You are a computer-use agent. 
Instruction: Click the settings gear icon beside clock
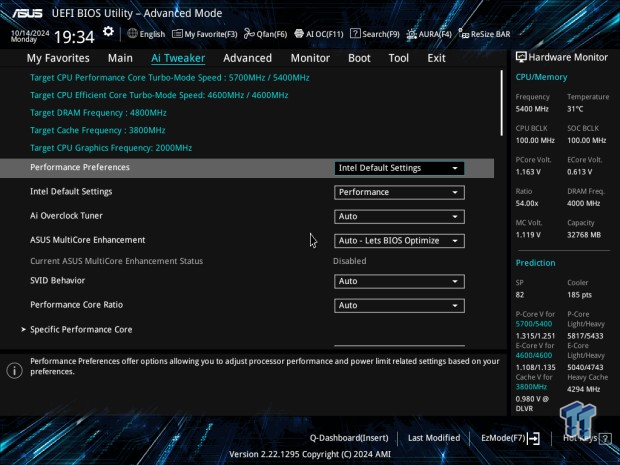click(105, 34)
